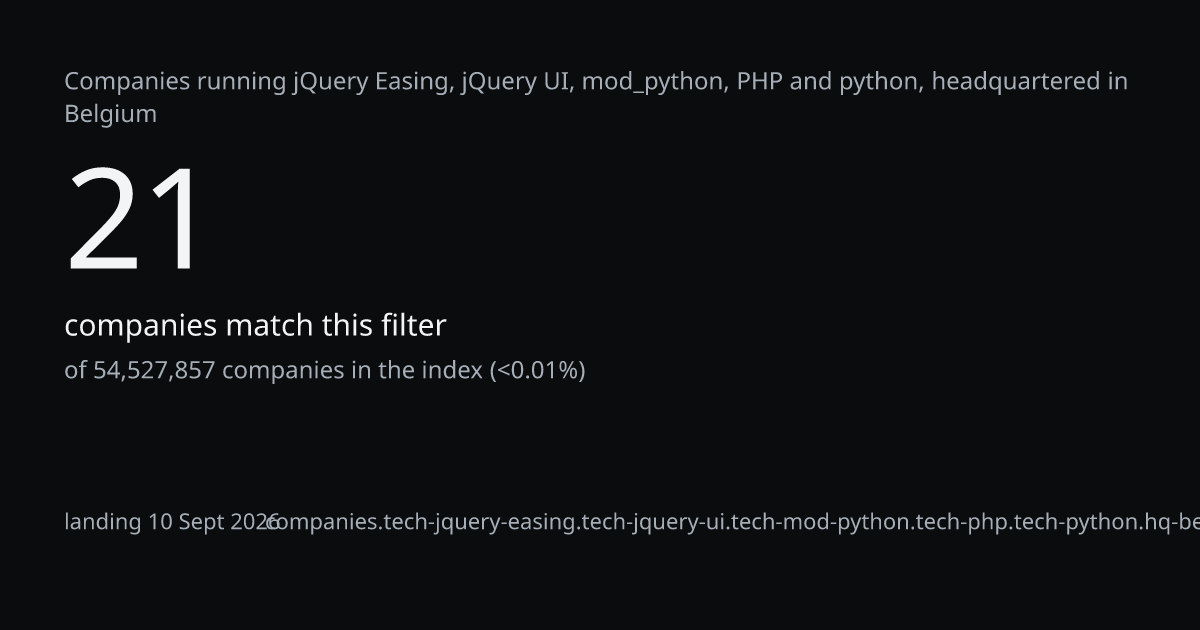Click 'Companies running' at description start
The height and width of the screenshot is (630, 1200).
click(x=176, y=82)
